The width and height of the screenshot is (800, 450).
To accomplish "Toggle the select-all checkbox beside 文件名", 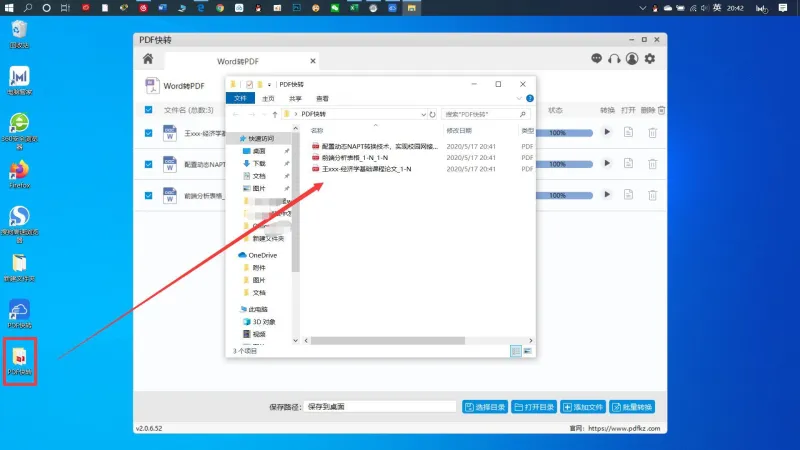I will tap(148, 110).
